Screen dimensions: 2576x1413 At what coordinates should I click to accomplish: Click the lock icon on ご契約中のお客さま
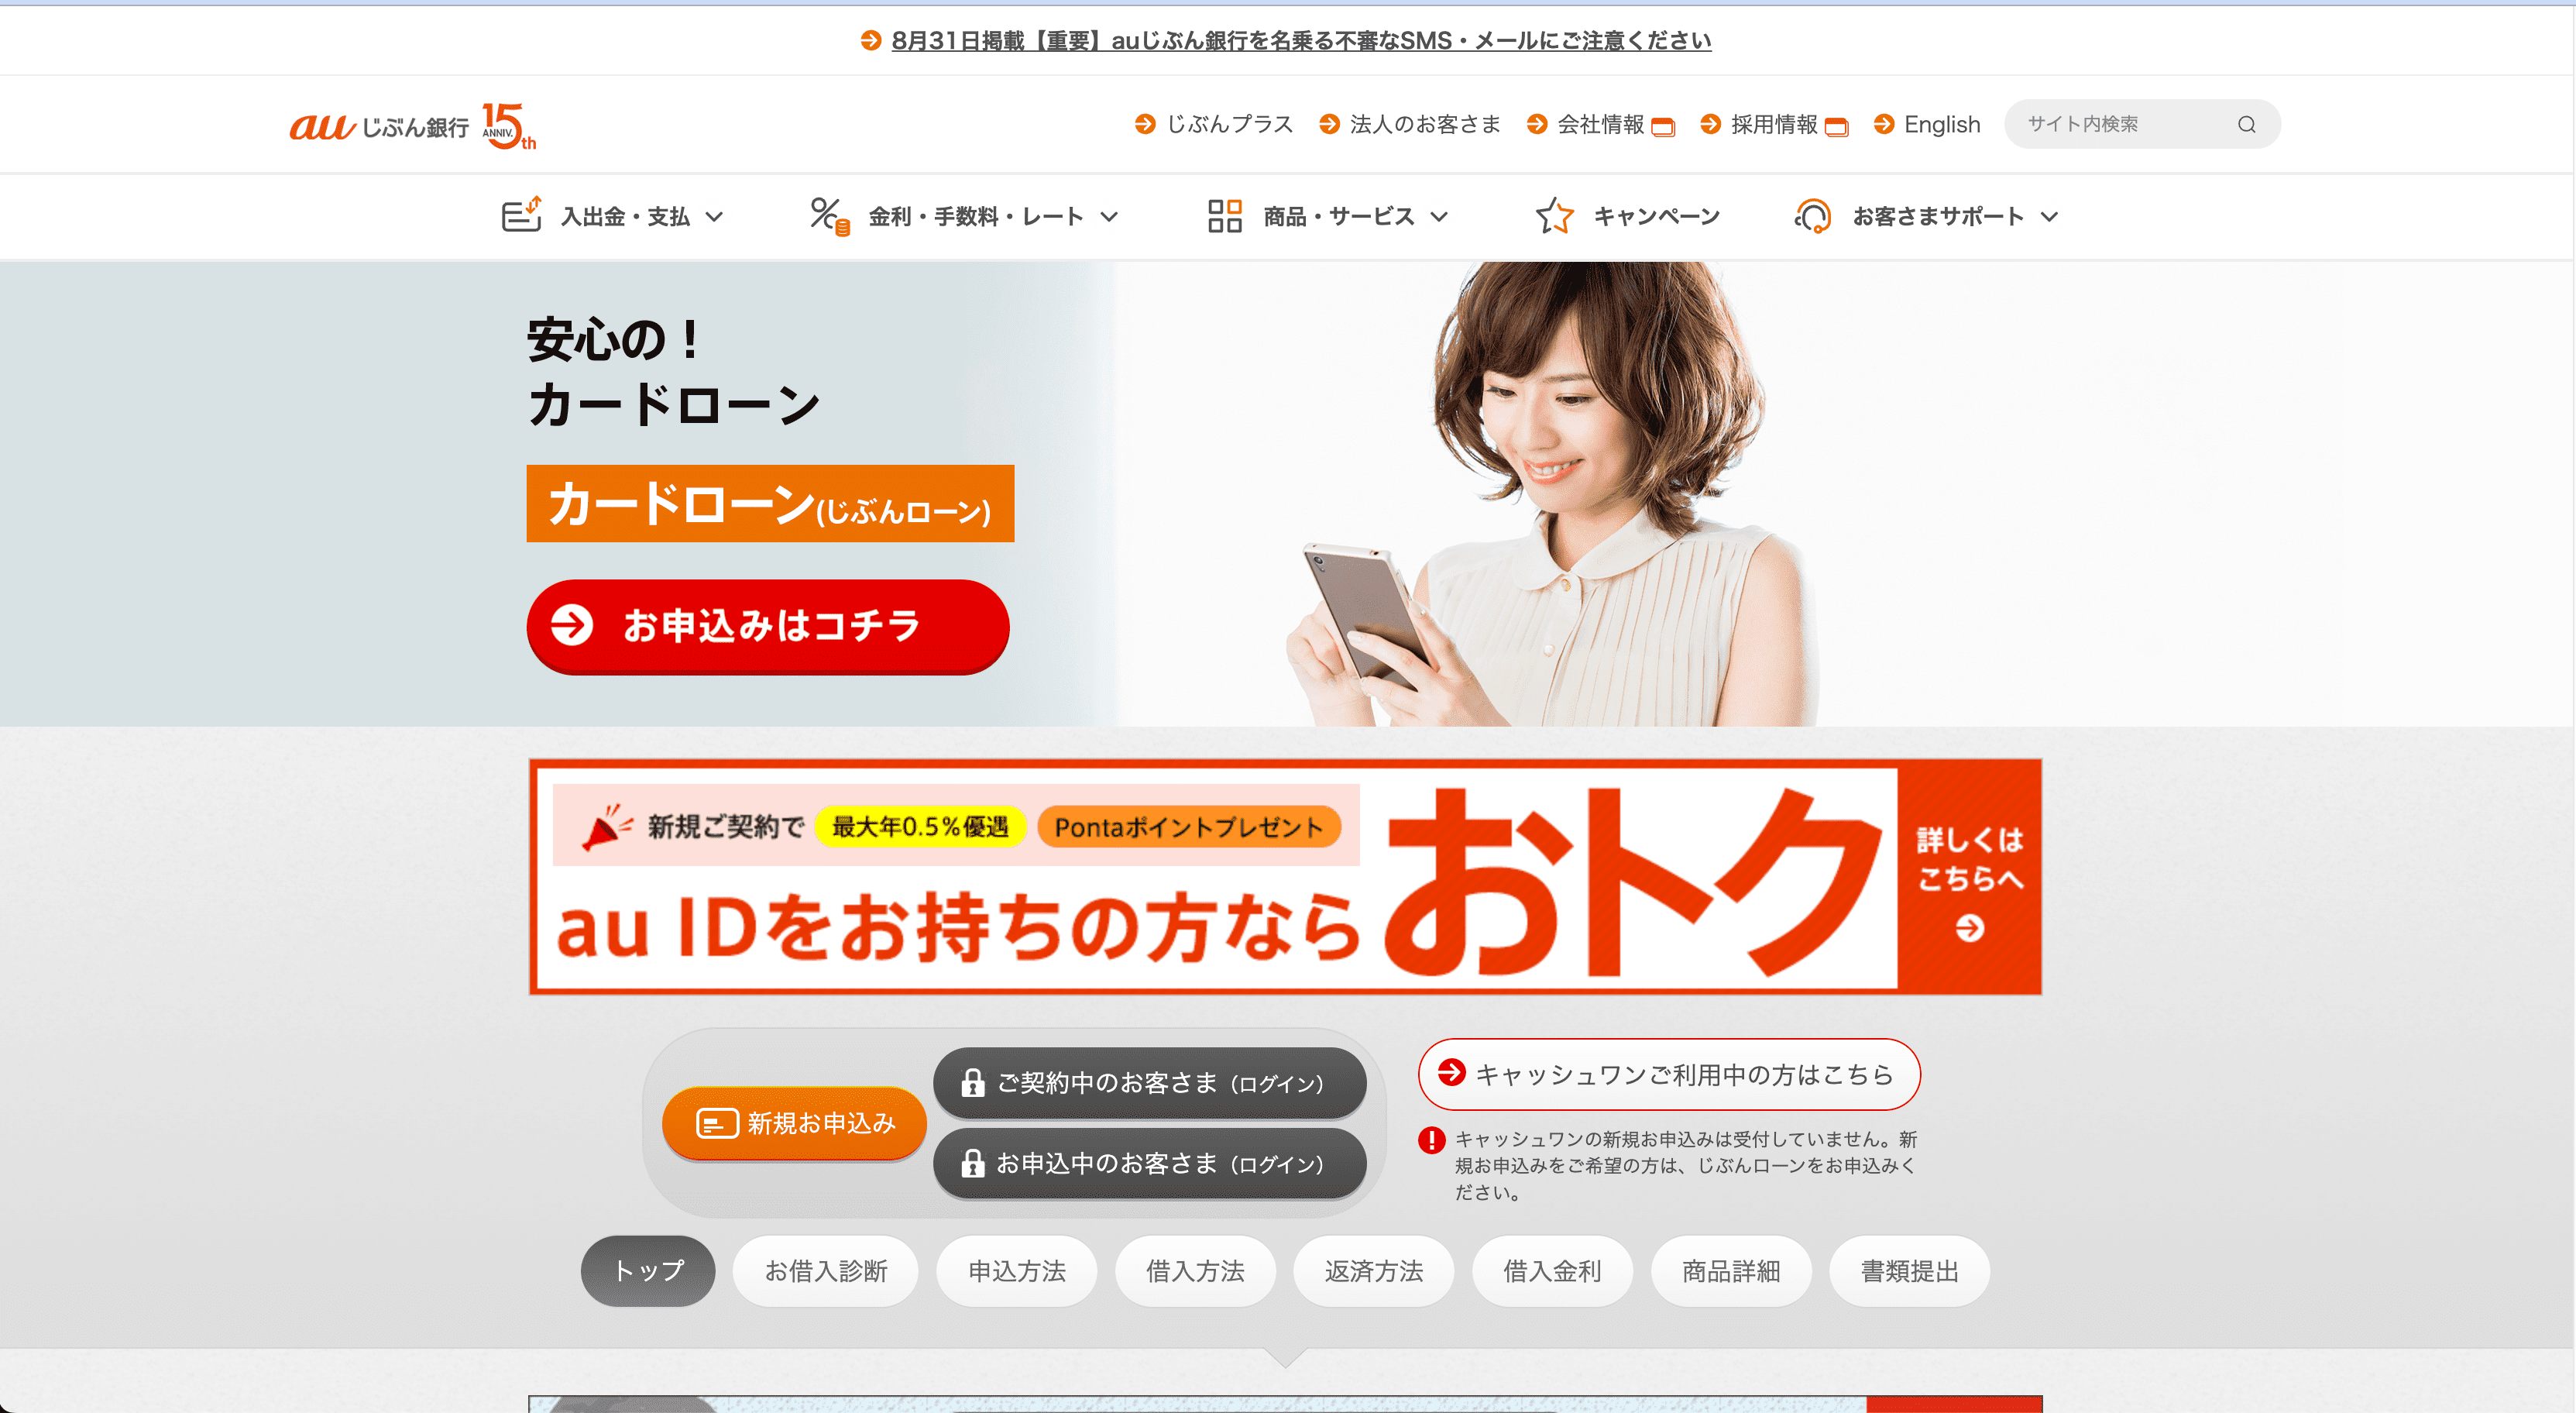tap(972, 1082)
